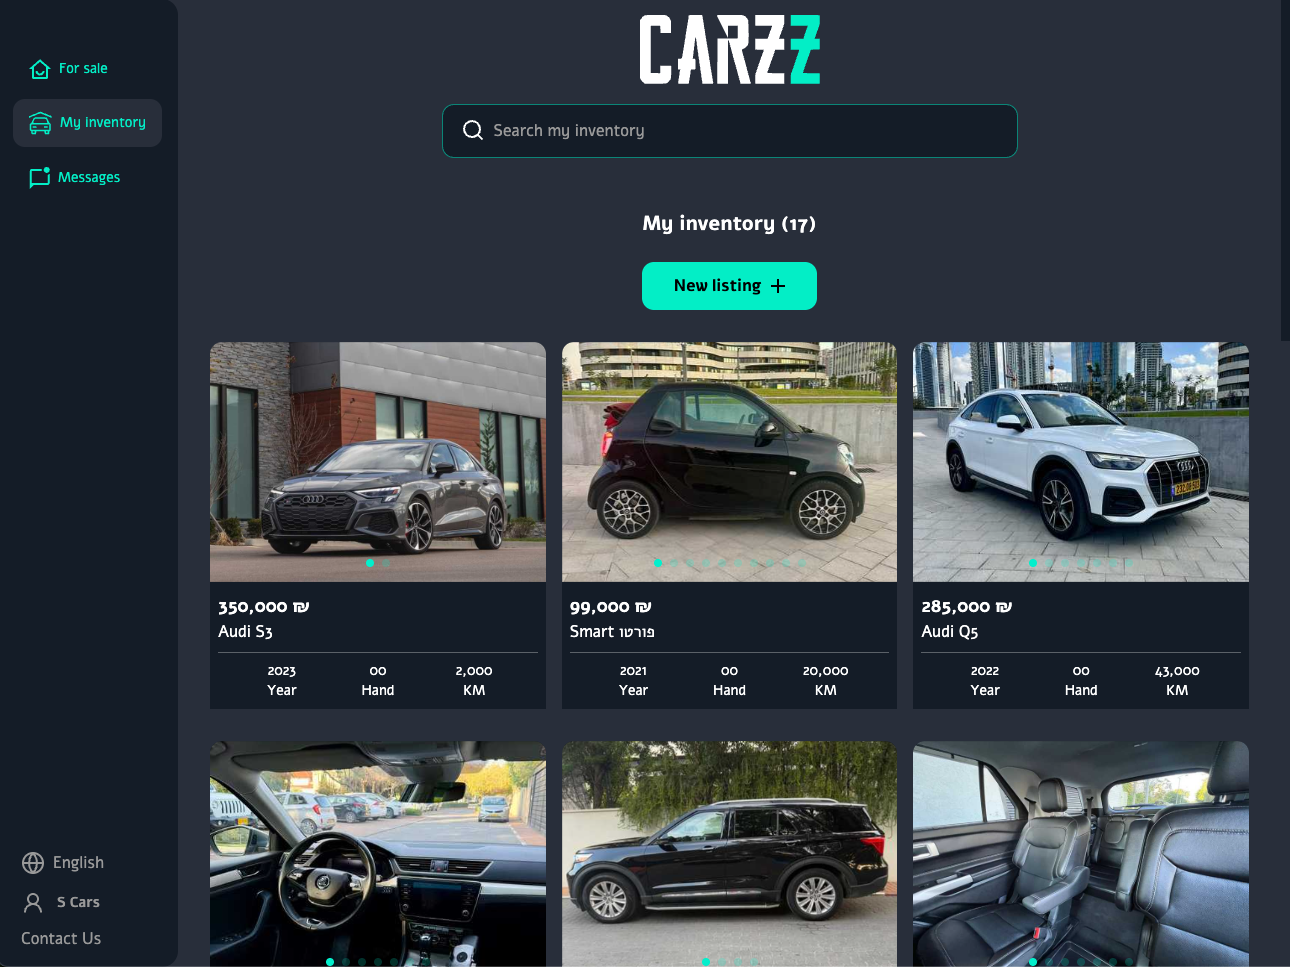Go to the For sale section

click(68, 69)
